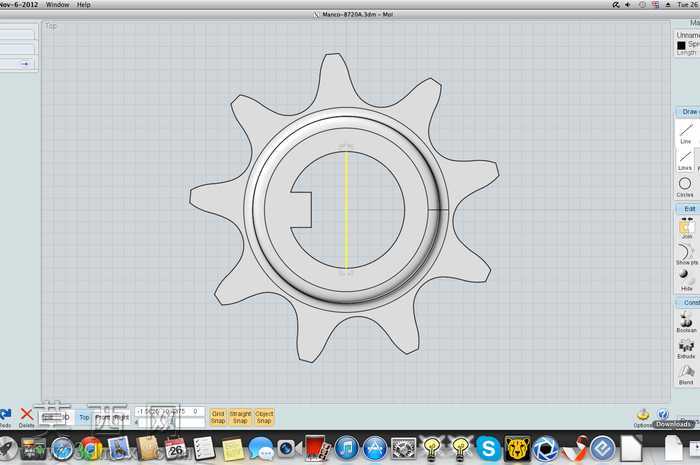700x465 pixels.
Task: Open Google Chrome from the Dock
Action: click(x=91, y=449)
